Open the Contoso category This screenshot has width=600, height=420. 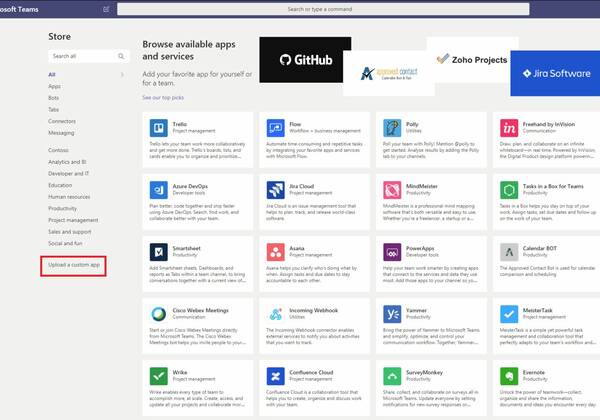click(58, 150)
